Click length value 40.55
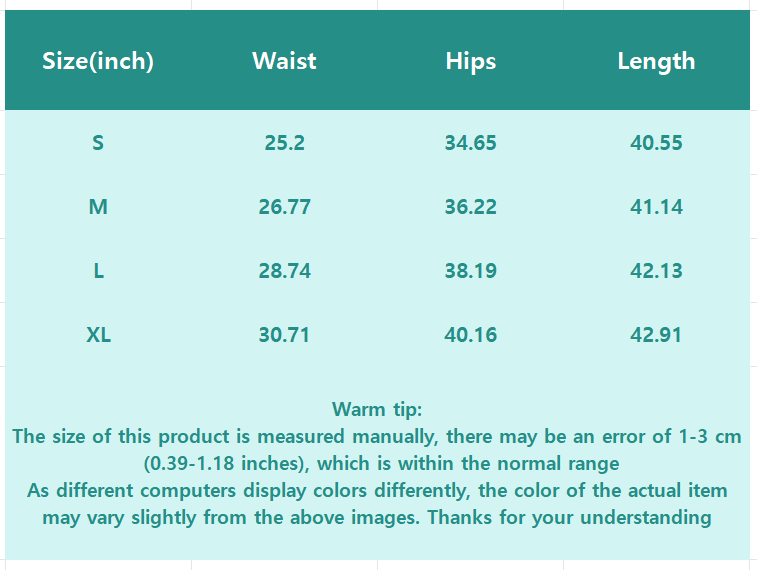 click(656, 143)
